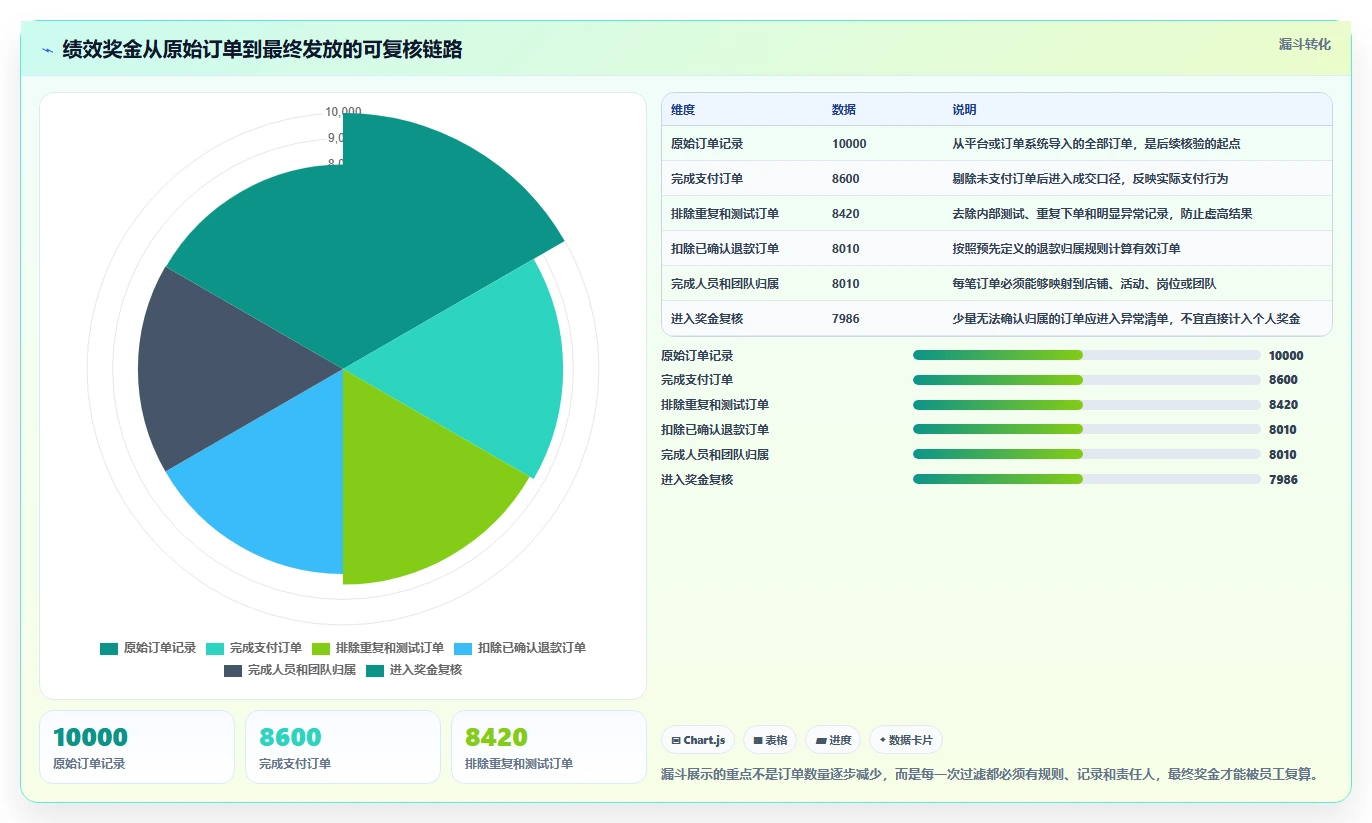Click the 进度 chip
The width and height of the screenshot is (1372, 823).
pyautogui.click(x=833, y=740)
